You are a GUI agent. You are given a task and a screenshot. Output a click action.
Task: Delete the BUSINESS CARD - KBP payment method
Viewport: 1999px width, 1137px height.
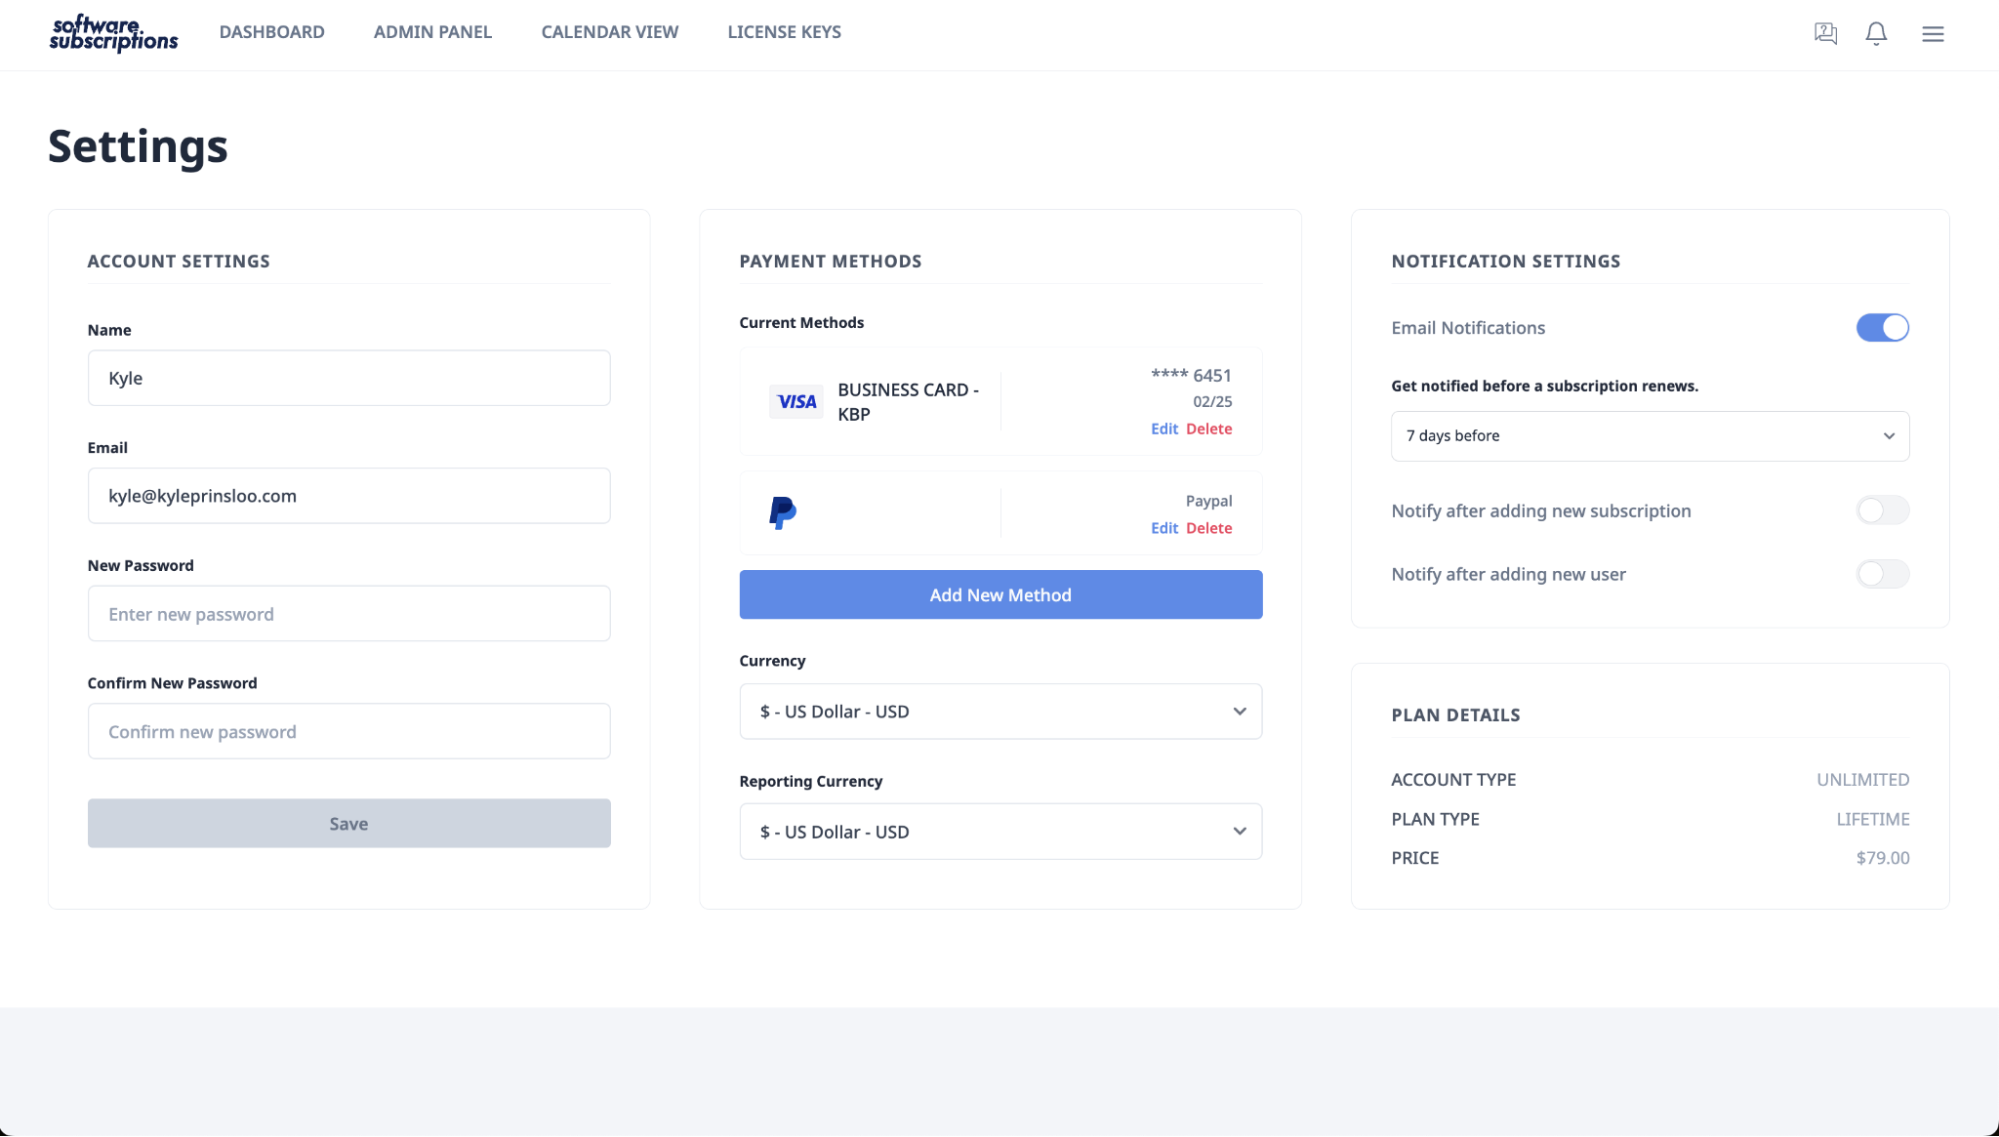click(x=1208, y=428)
